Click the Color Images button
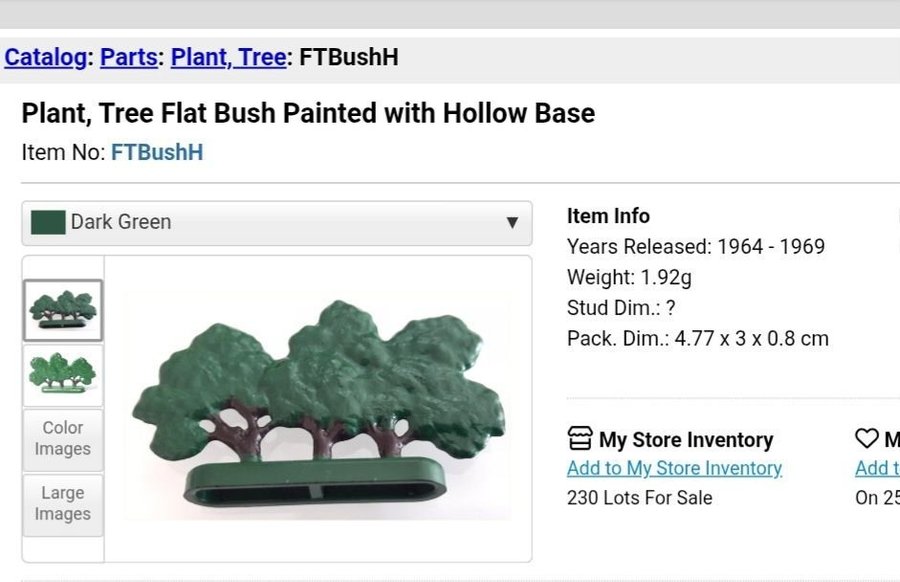 [63, 439]
